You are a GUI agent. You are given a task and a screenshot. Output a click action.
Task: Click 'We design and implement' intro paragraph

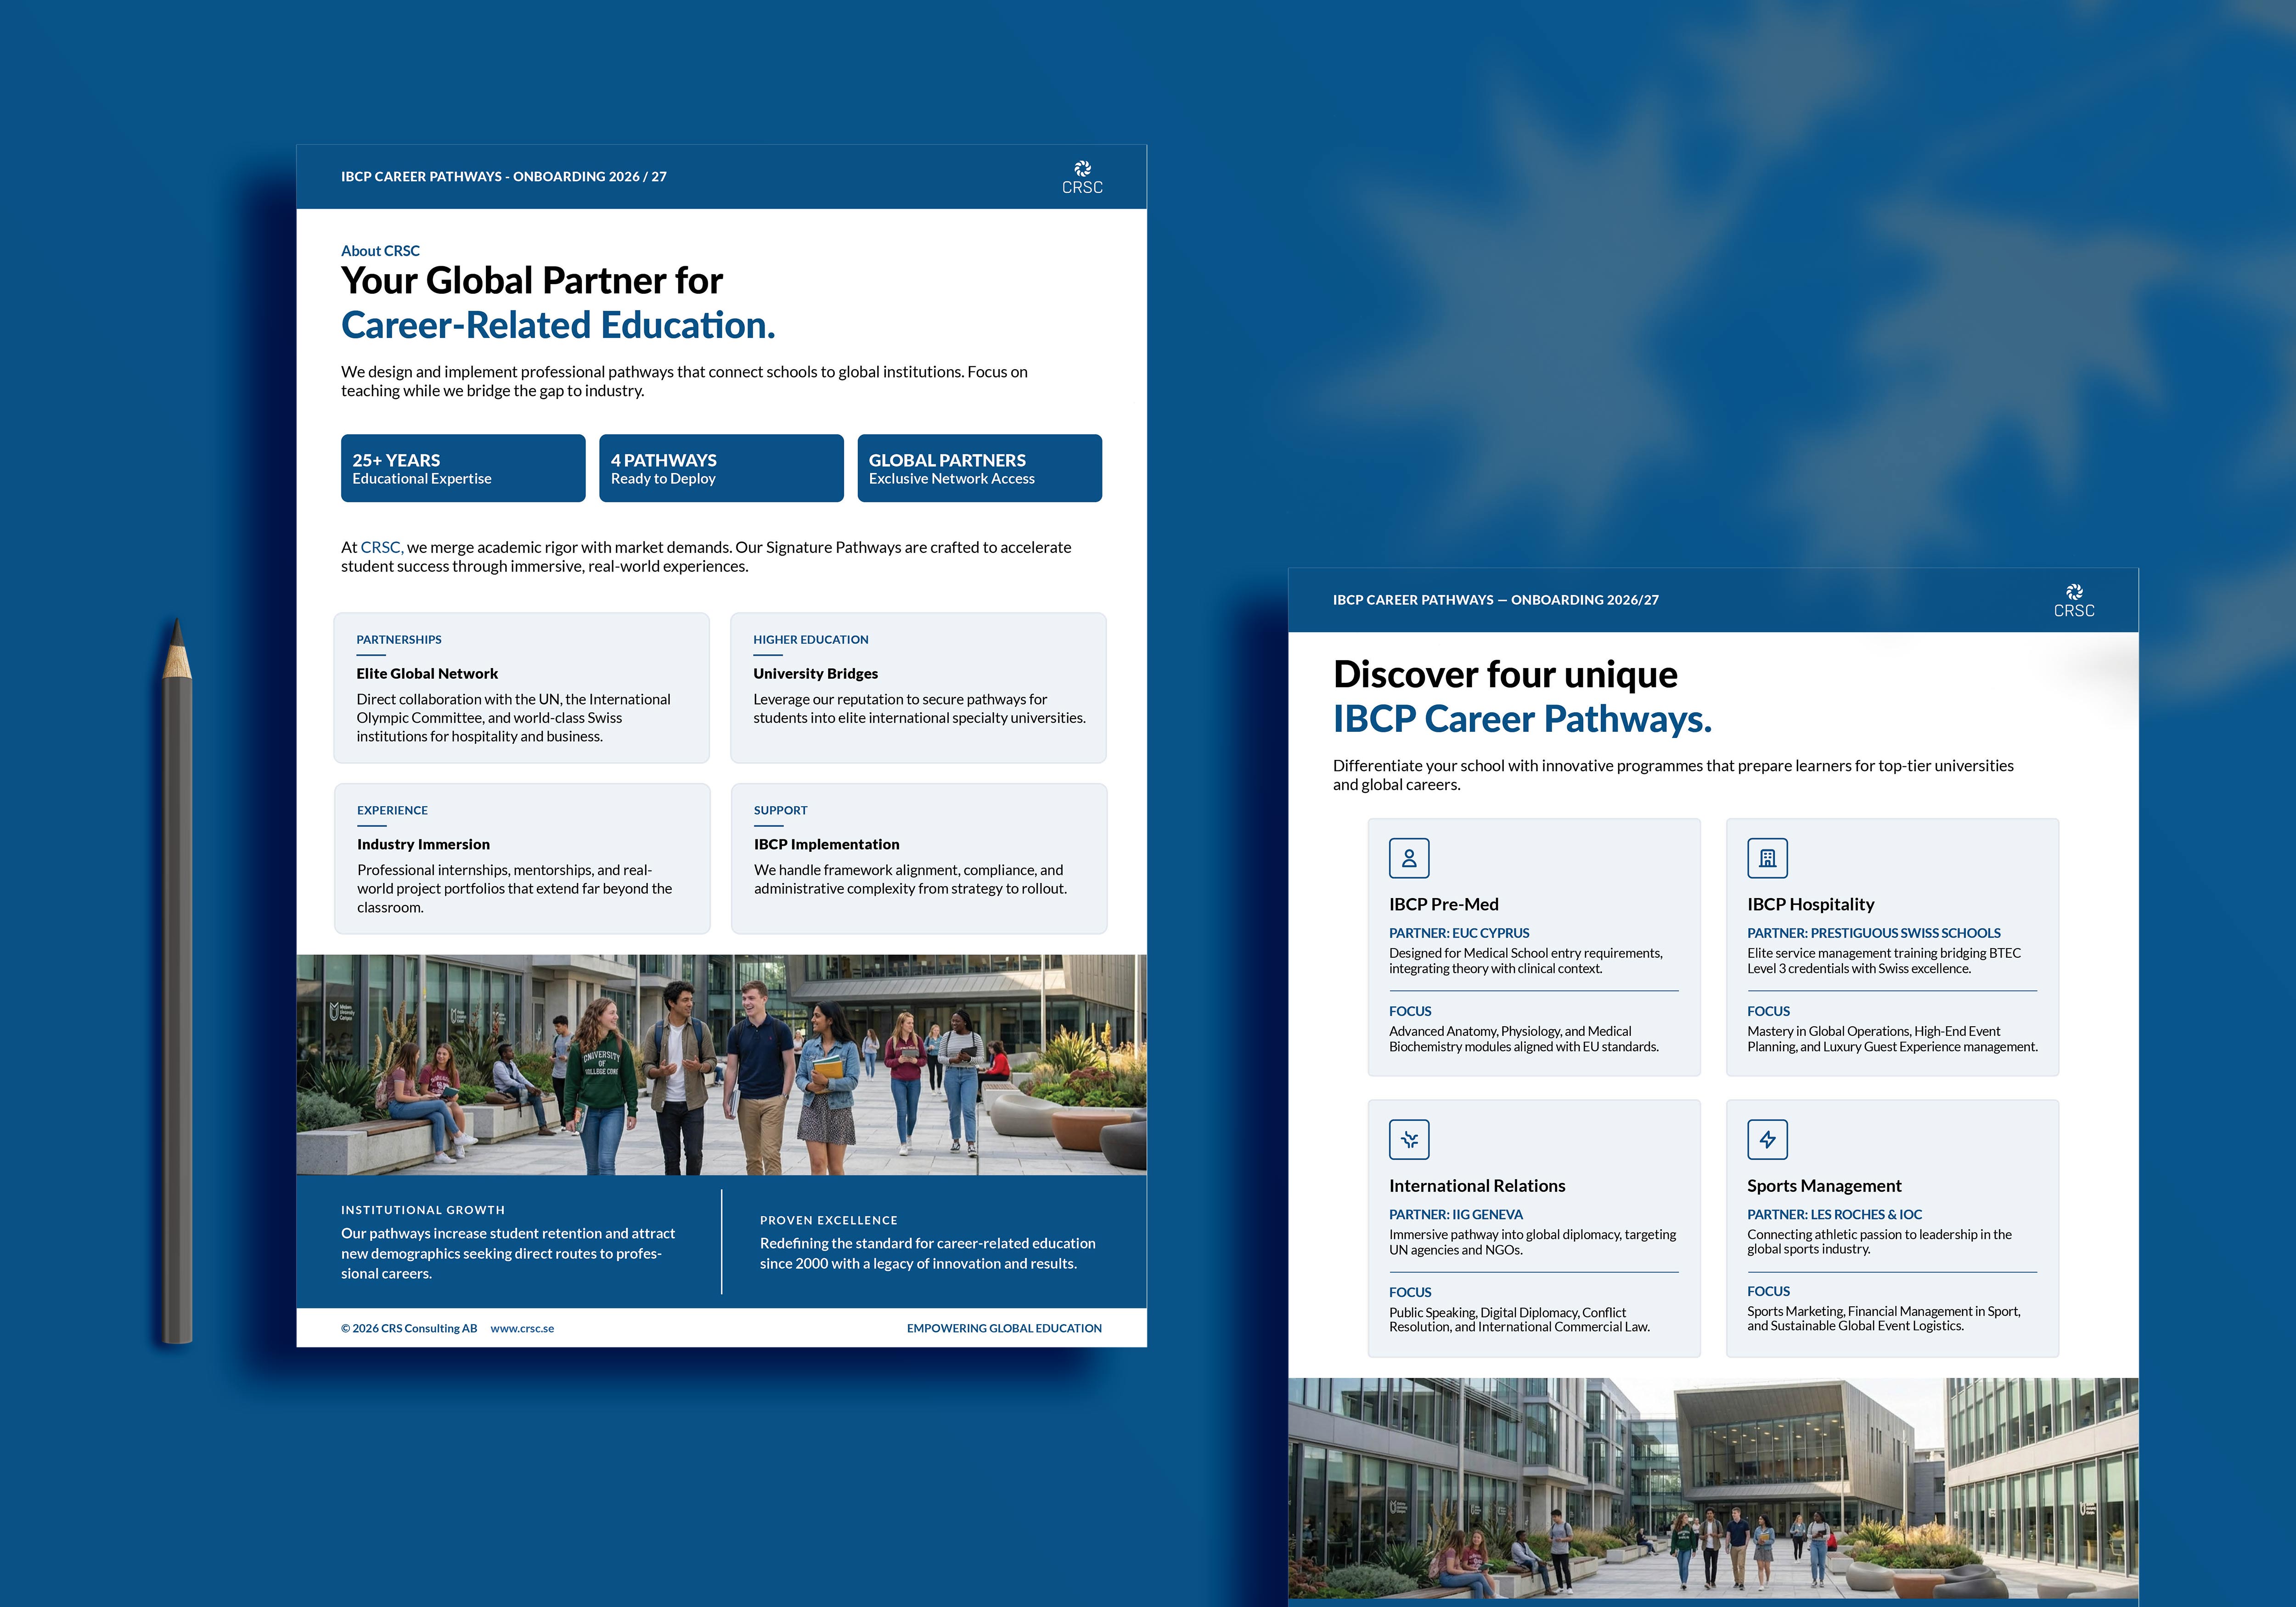point(684,381)
